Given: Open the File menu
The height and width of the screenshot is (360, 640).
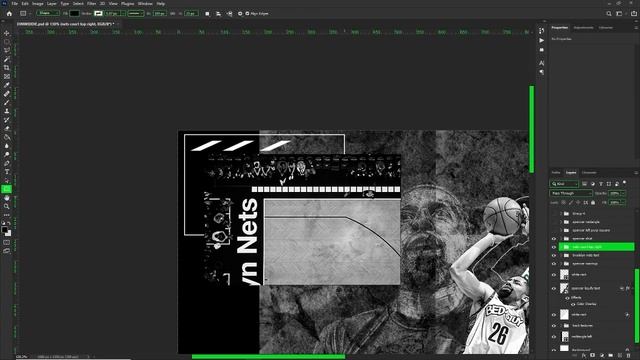Looking at the screenshot, I should click(15, 4).
